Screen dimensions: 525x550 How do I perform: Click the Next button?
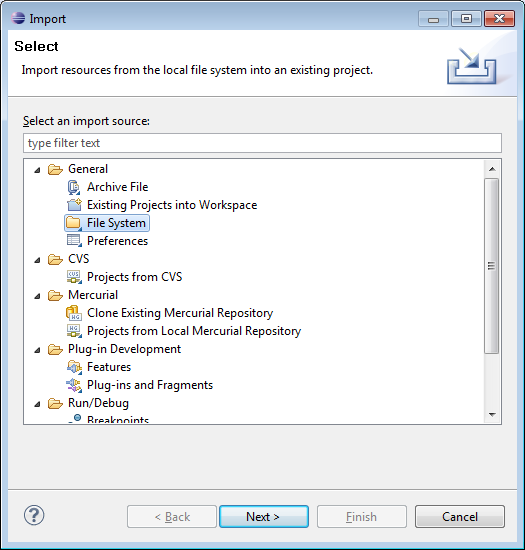264,517
